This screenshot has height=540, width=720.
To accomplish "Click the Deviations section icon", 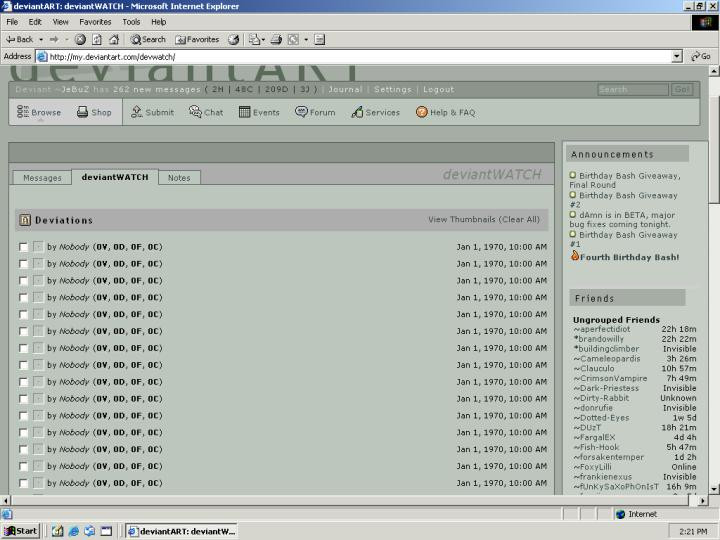I will pos(25,220).
